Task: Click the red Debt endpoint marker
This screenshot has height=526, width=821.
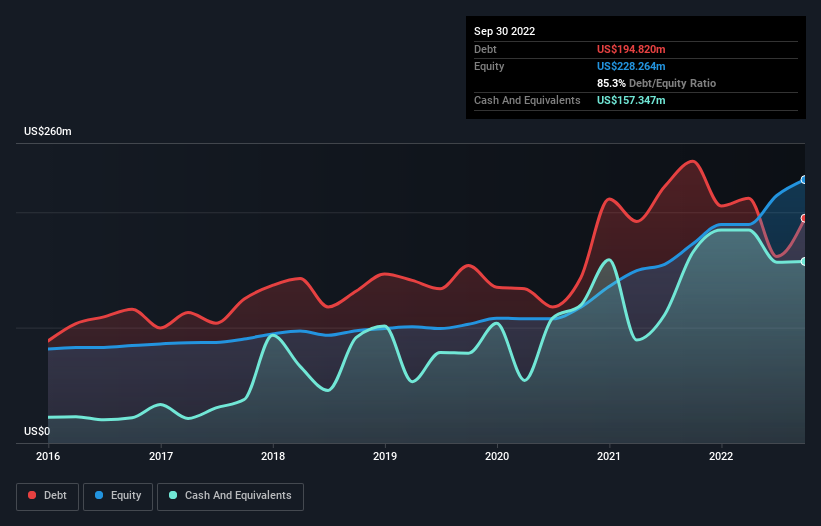Action: point(804,218)
